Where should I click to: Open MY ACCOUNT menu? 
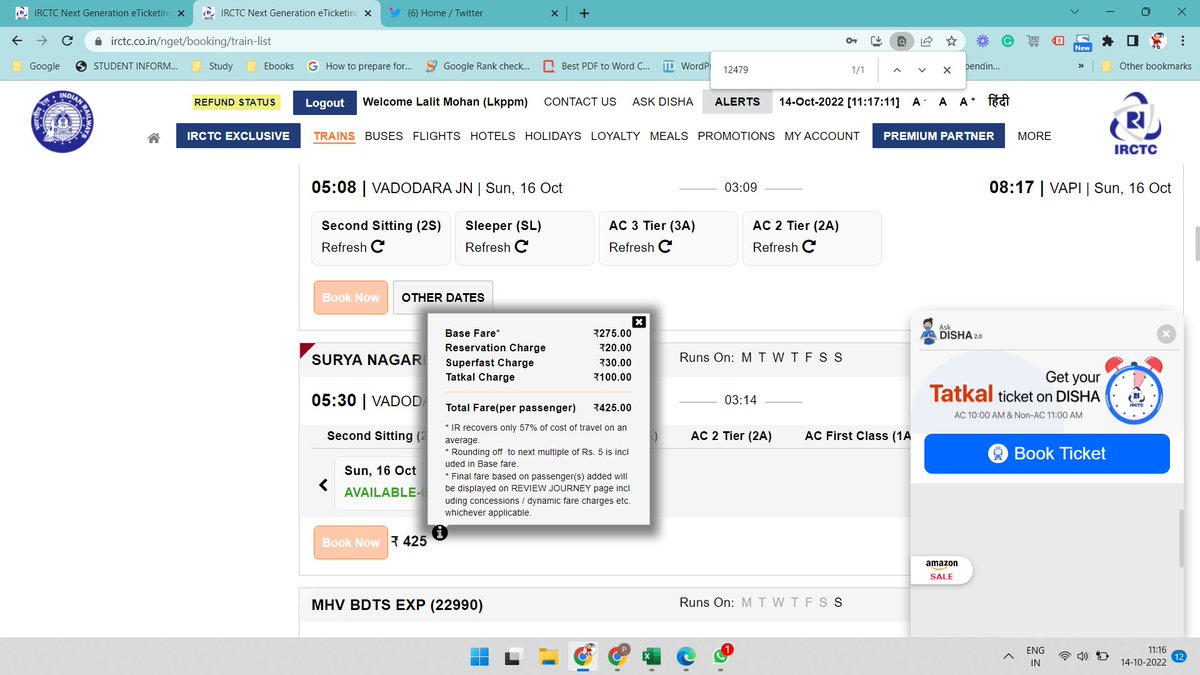click(822, 136)
